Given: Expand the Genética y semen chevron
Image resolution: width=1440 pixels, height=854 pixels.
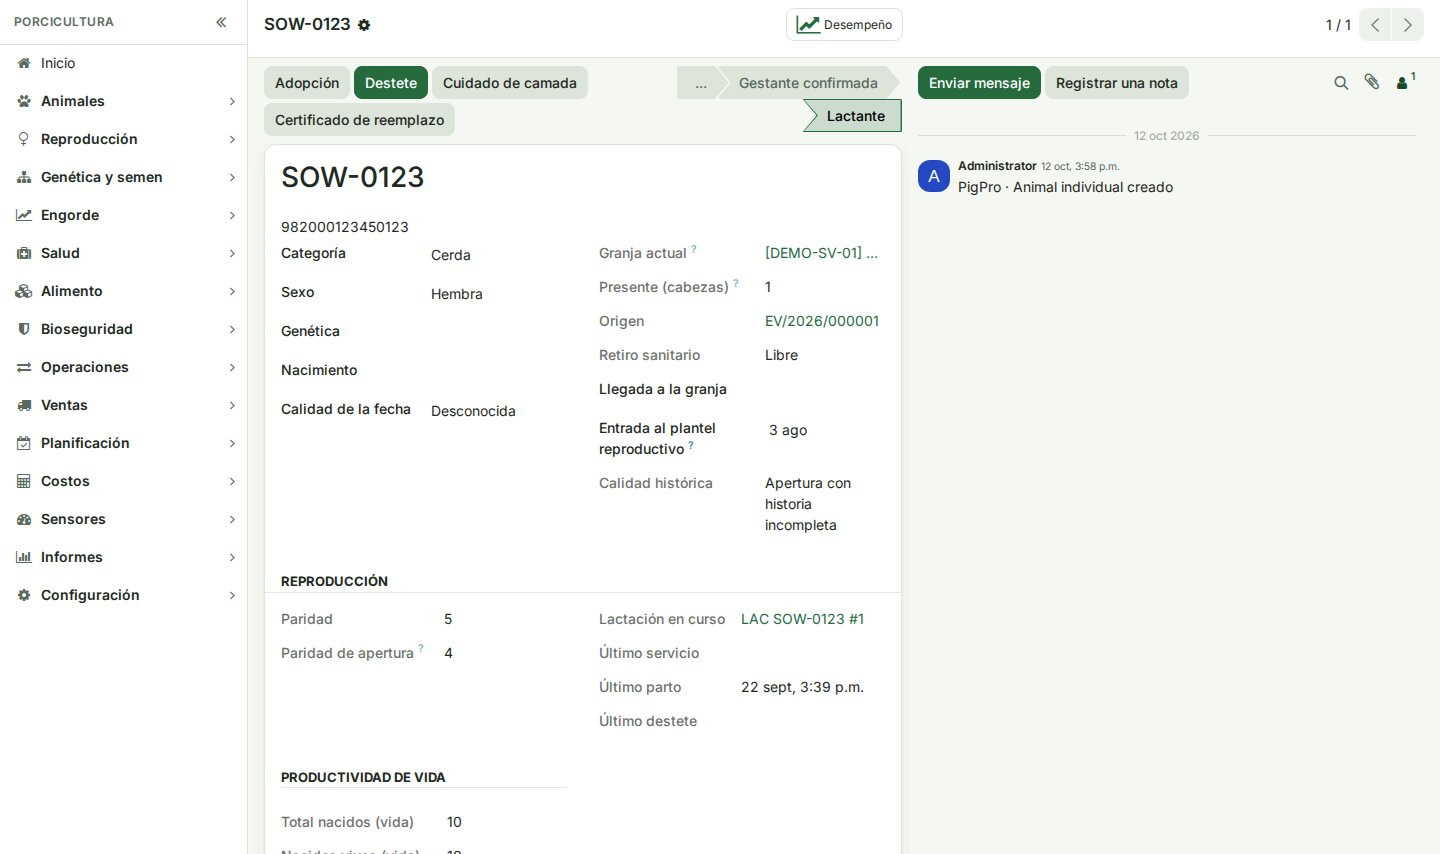Looking at the screenshot, I should [x=232, y=177].
